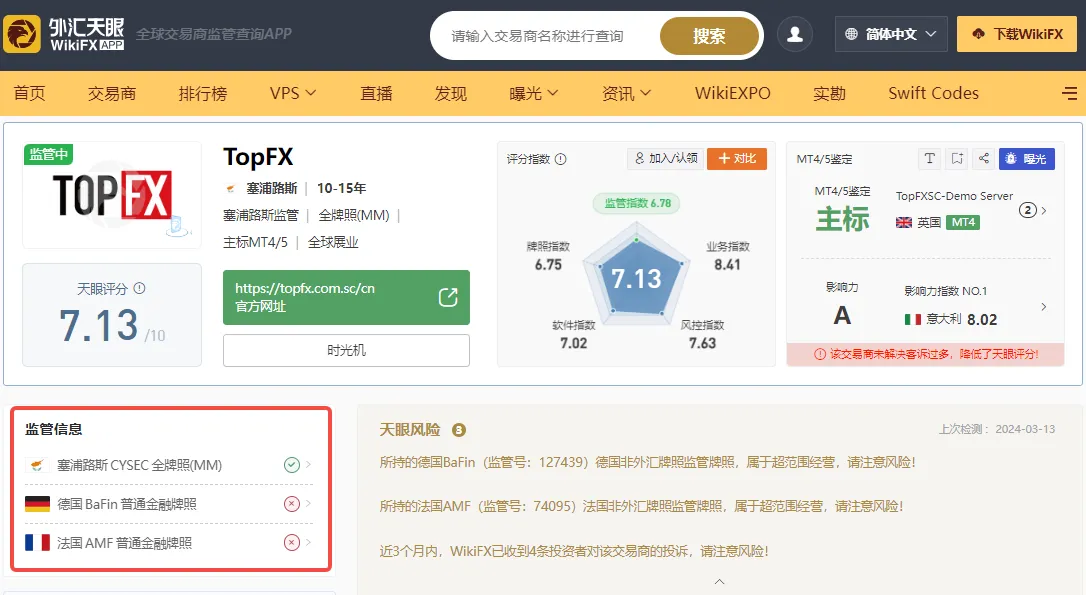
Task: Open the 发现 menu item
Action: (451, 93)
